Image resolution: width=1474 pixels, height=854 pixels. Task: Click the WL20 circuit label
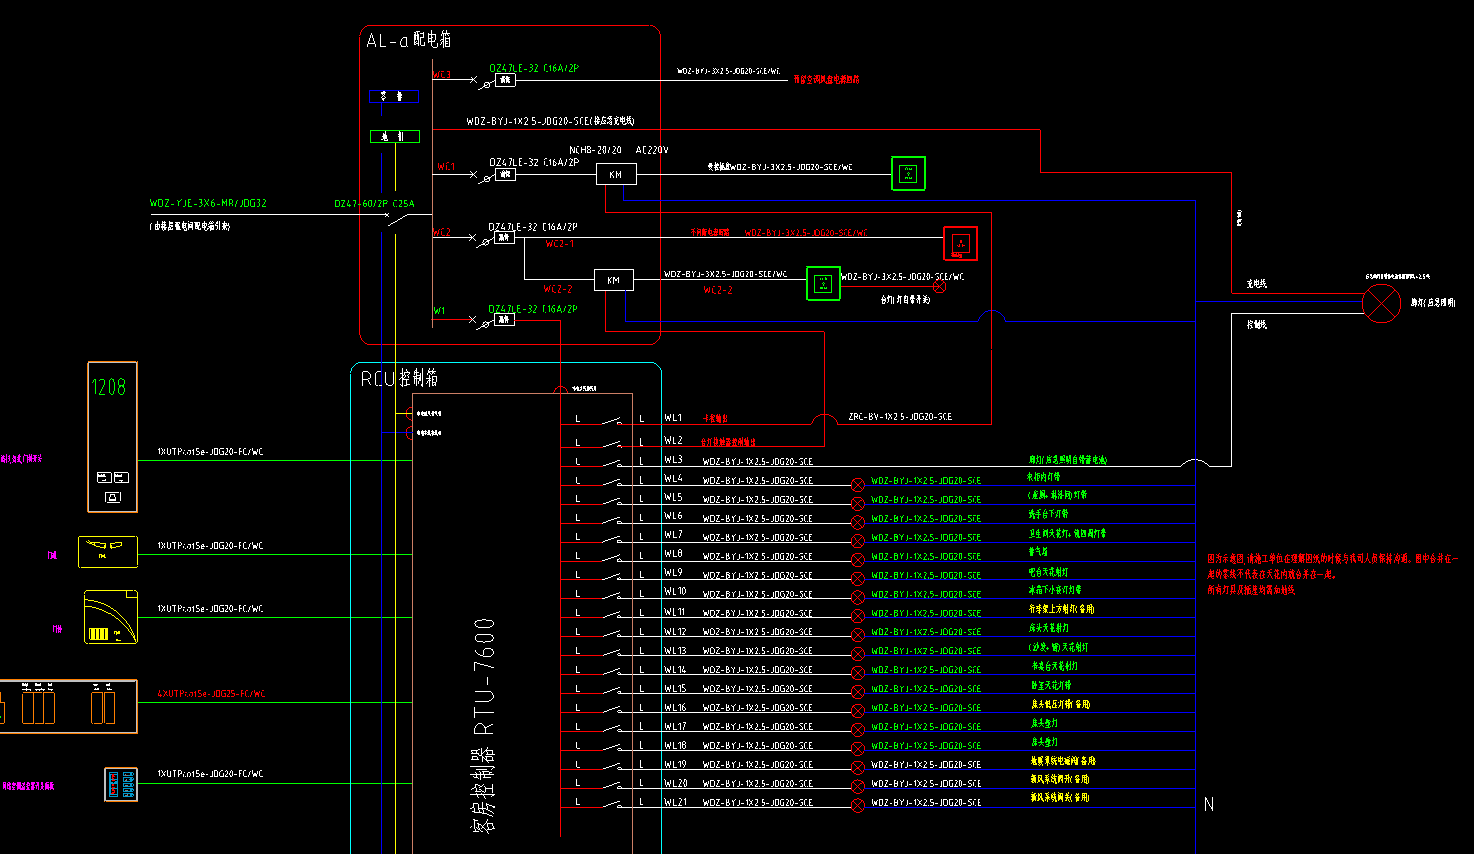point(676,784)
